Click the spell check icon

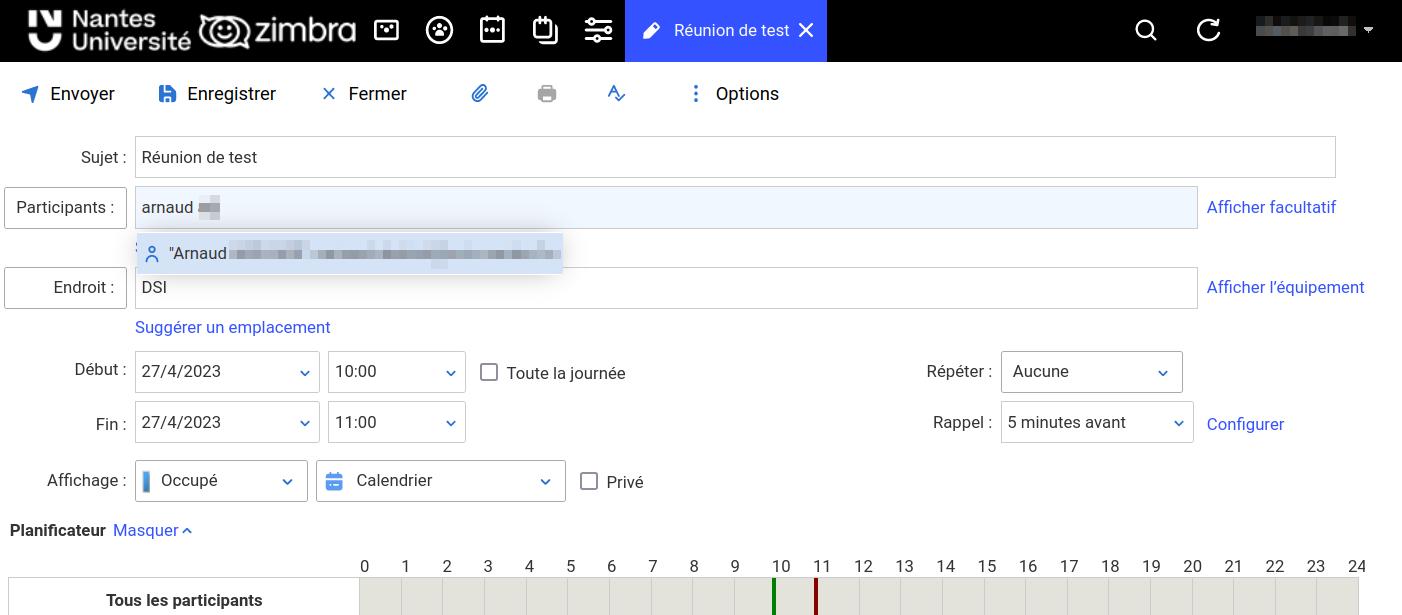[616, 94]
